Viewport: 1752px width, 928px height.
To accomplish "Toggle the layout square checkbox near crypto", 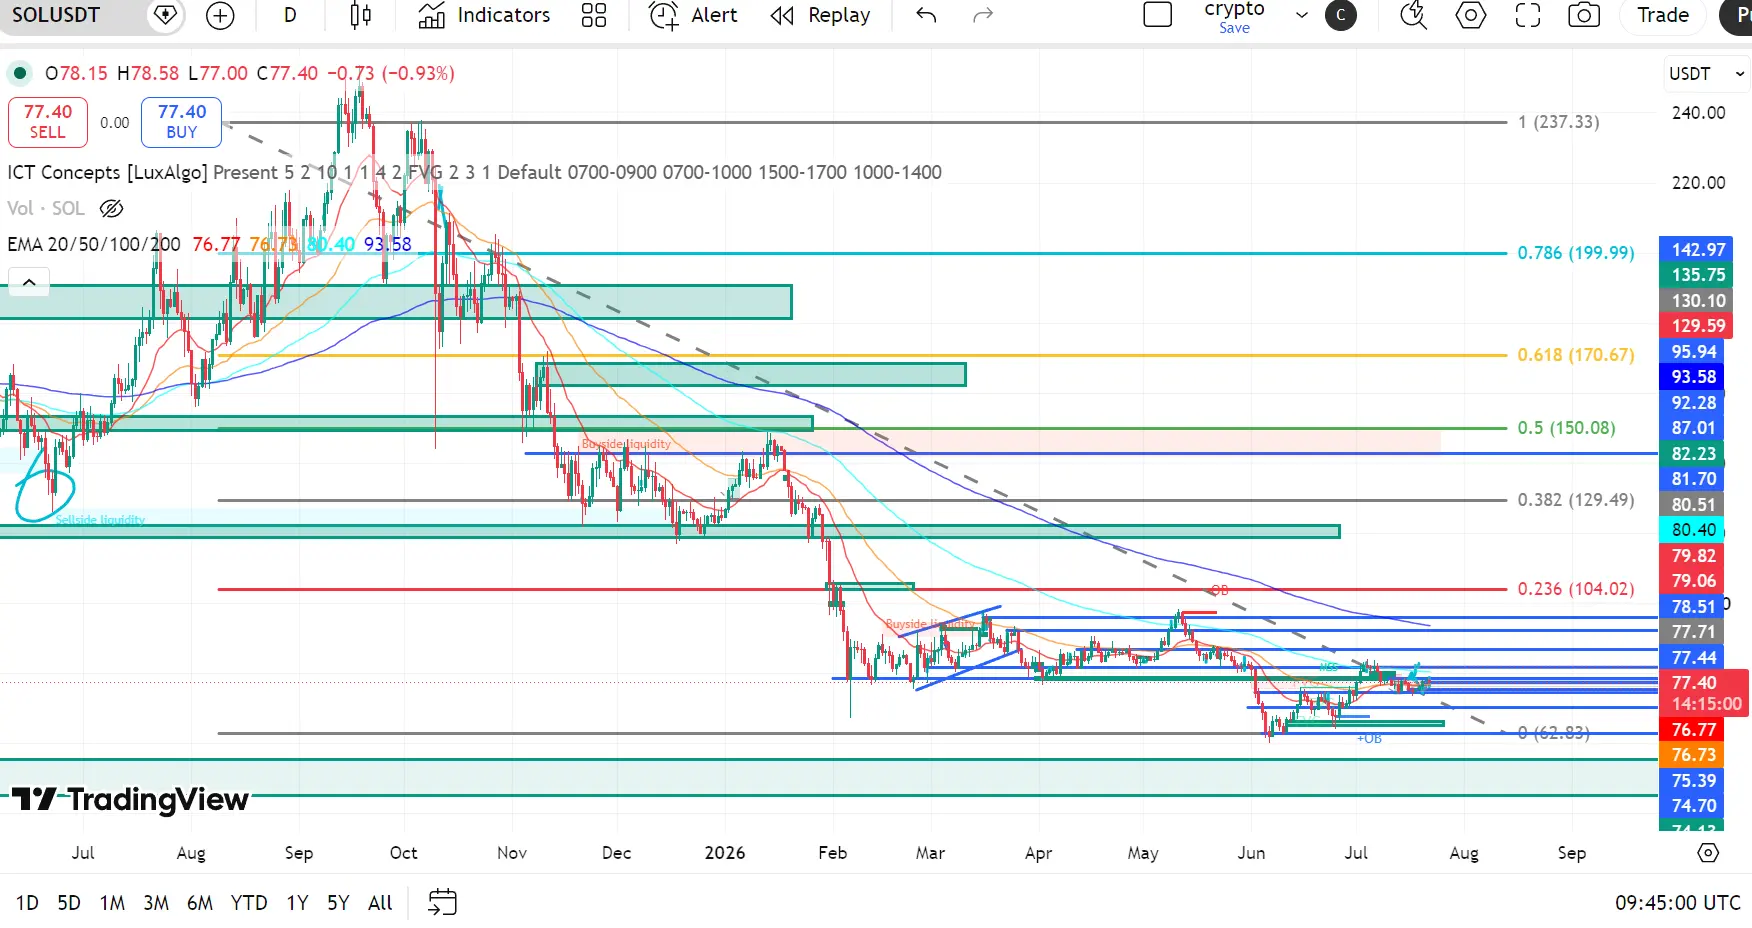I will click(x=1157, y=15).
